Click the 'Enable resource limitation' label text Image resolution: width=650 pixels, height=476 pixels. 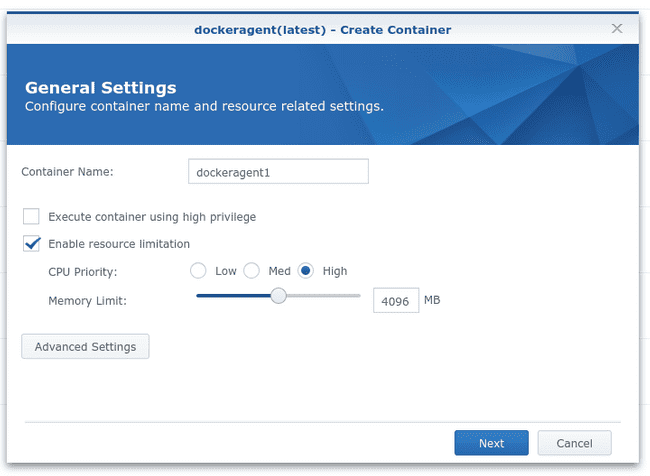pyautogui.click(x=119, y=244)
